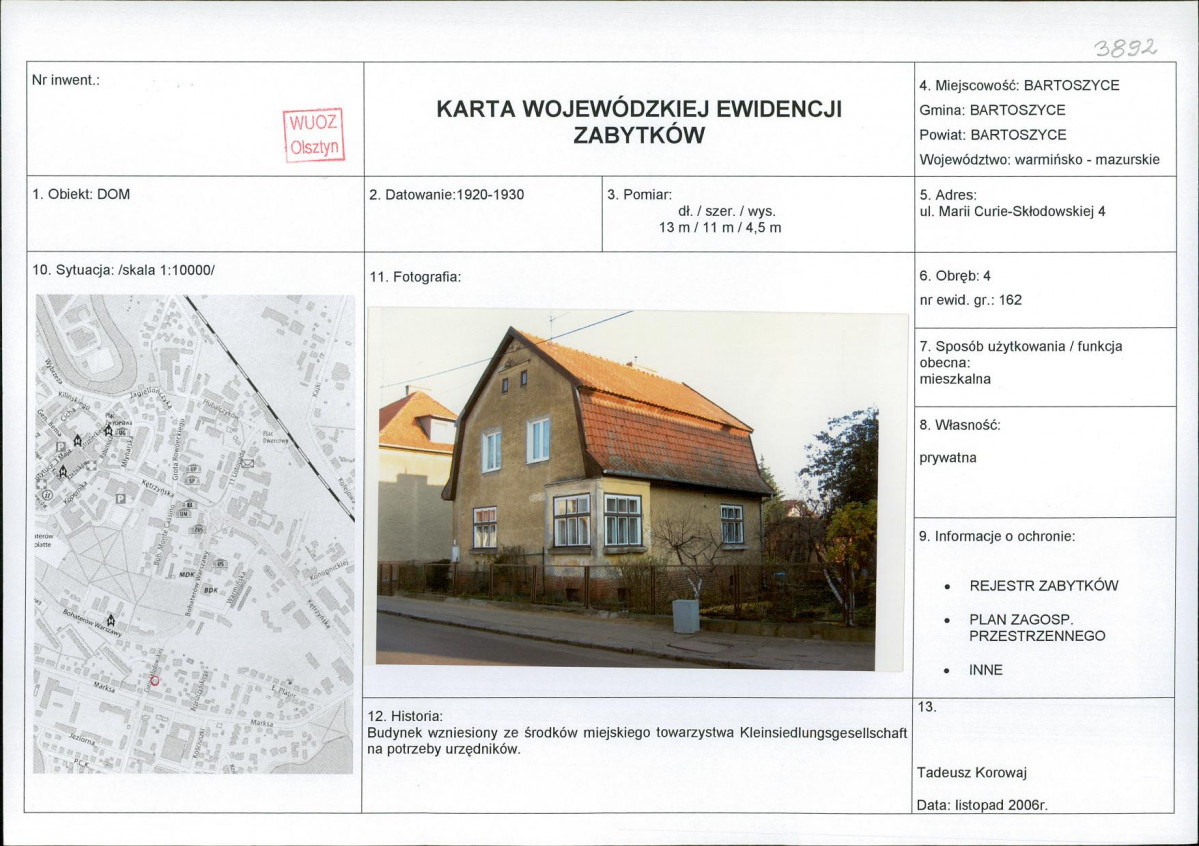The image size is (1199, 846).
Task: Click the value 'mieszkalna'
Action: coord(955,379)
